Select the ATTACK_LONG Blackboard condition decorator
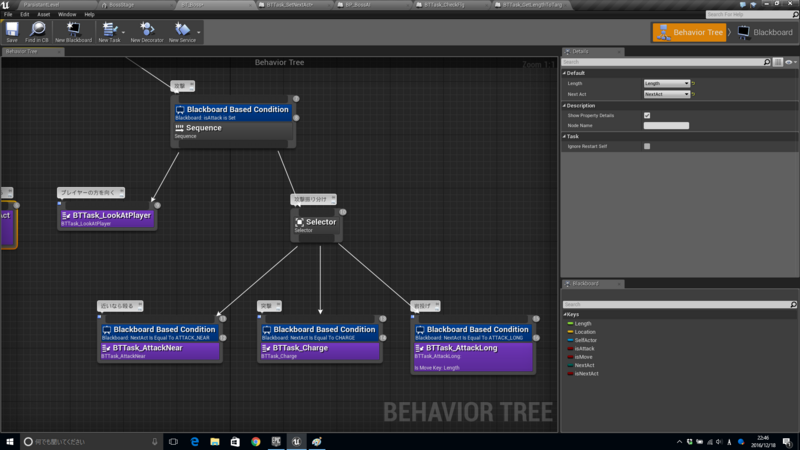Screen dimensions: 800x450 tap(473, 333)
